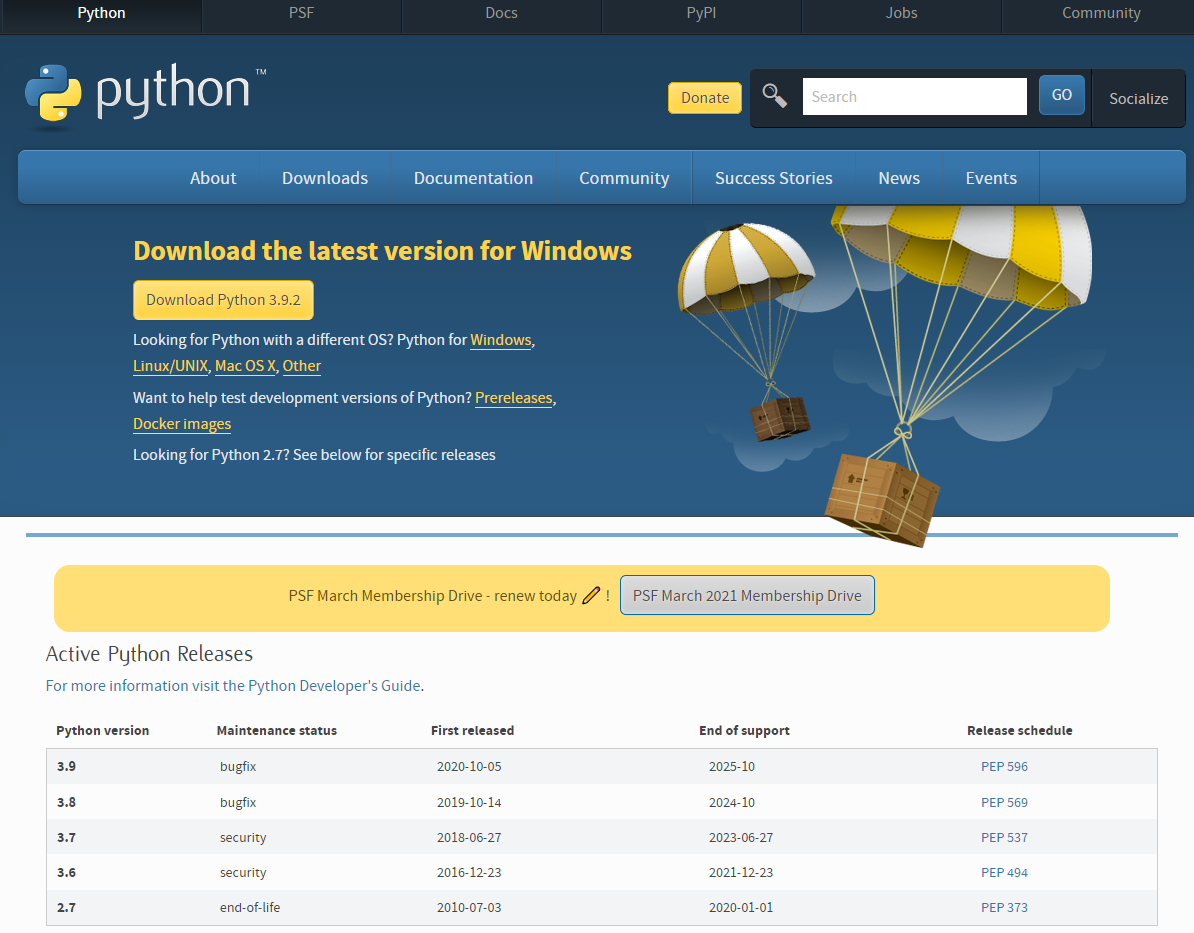Viewport: 1194px width, 933px height.
Task: Follow the Other OS link
Action: coord(302,366)
